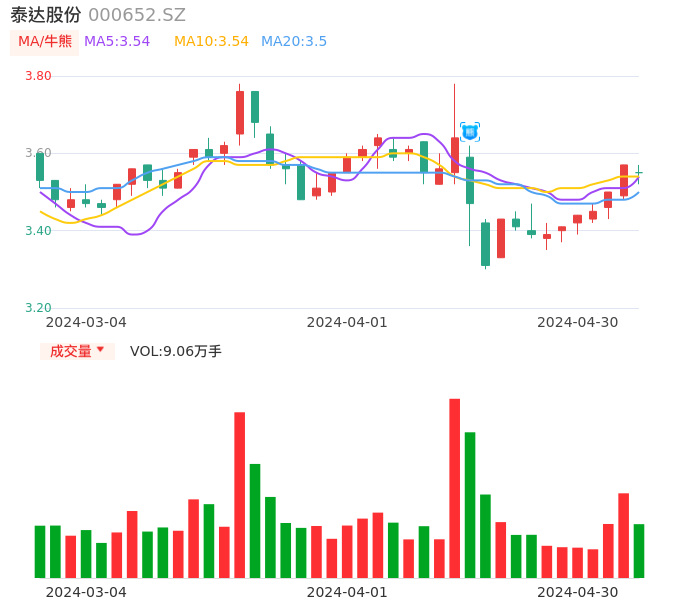Click the 3.60 price axis label
Viewport: 686px width, 606px height.
coord(38,154)
